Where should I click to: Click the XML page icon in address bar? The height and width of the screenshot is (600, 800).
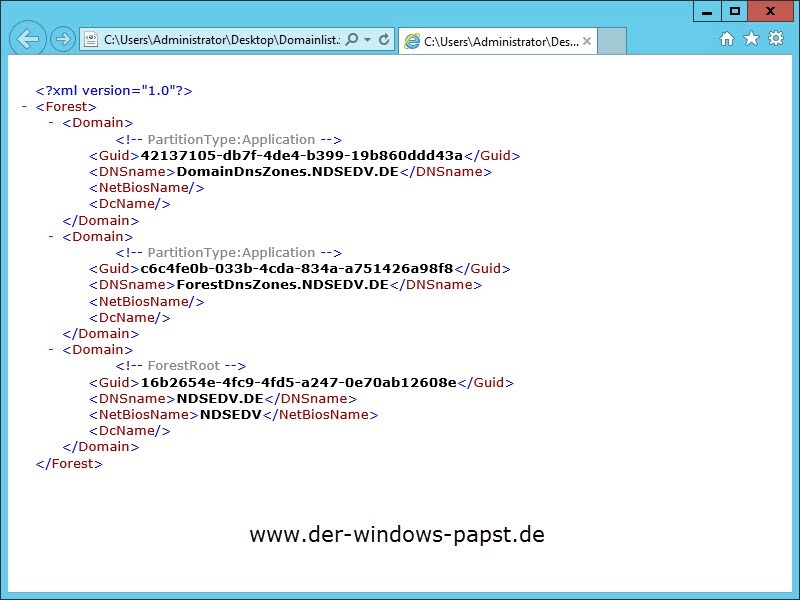[x=91, y=40]
